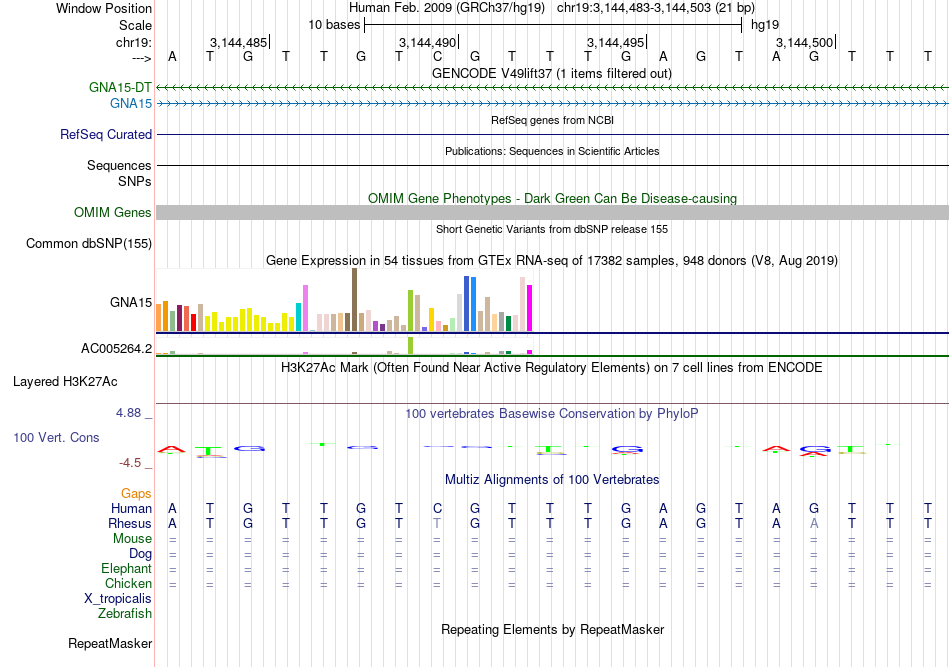Click the 100 Vert. Cons track label
This screenshot has height=667, width=950.
click(56, 437)
